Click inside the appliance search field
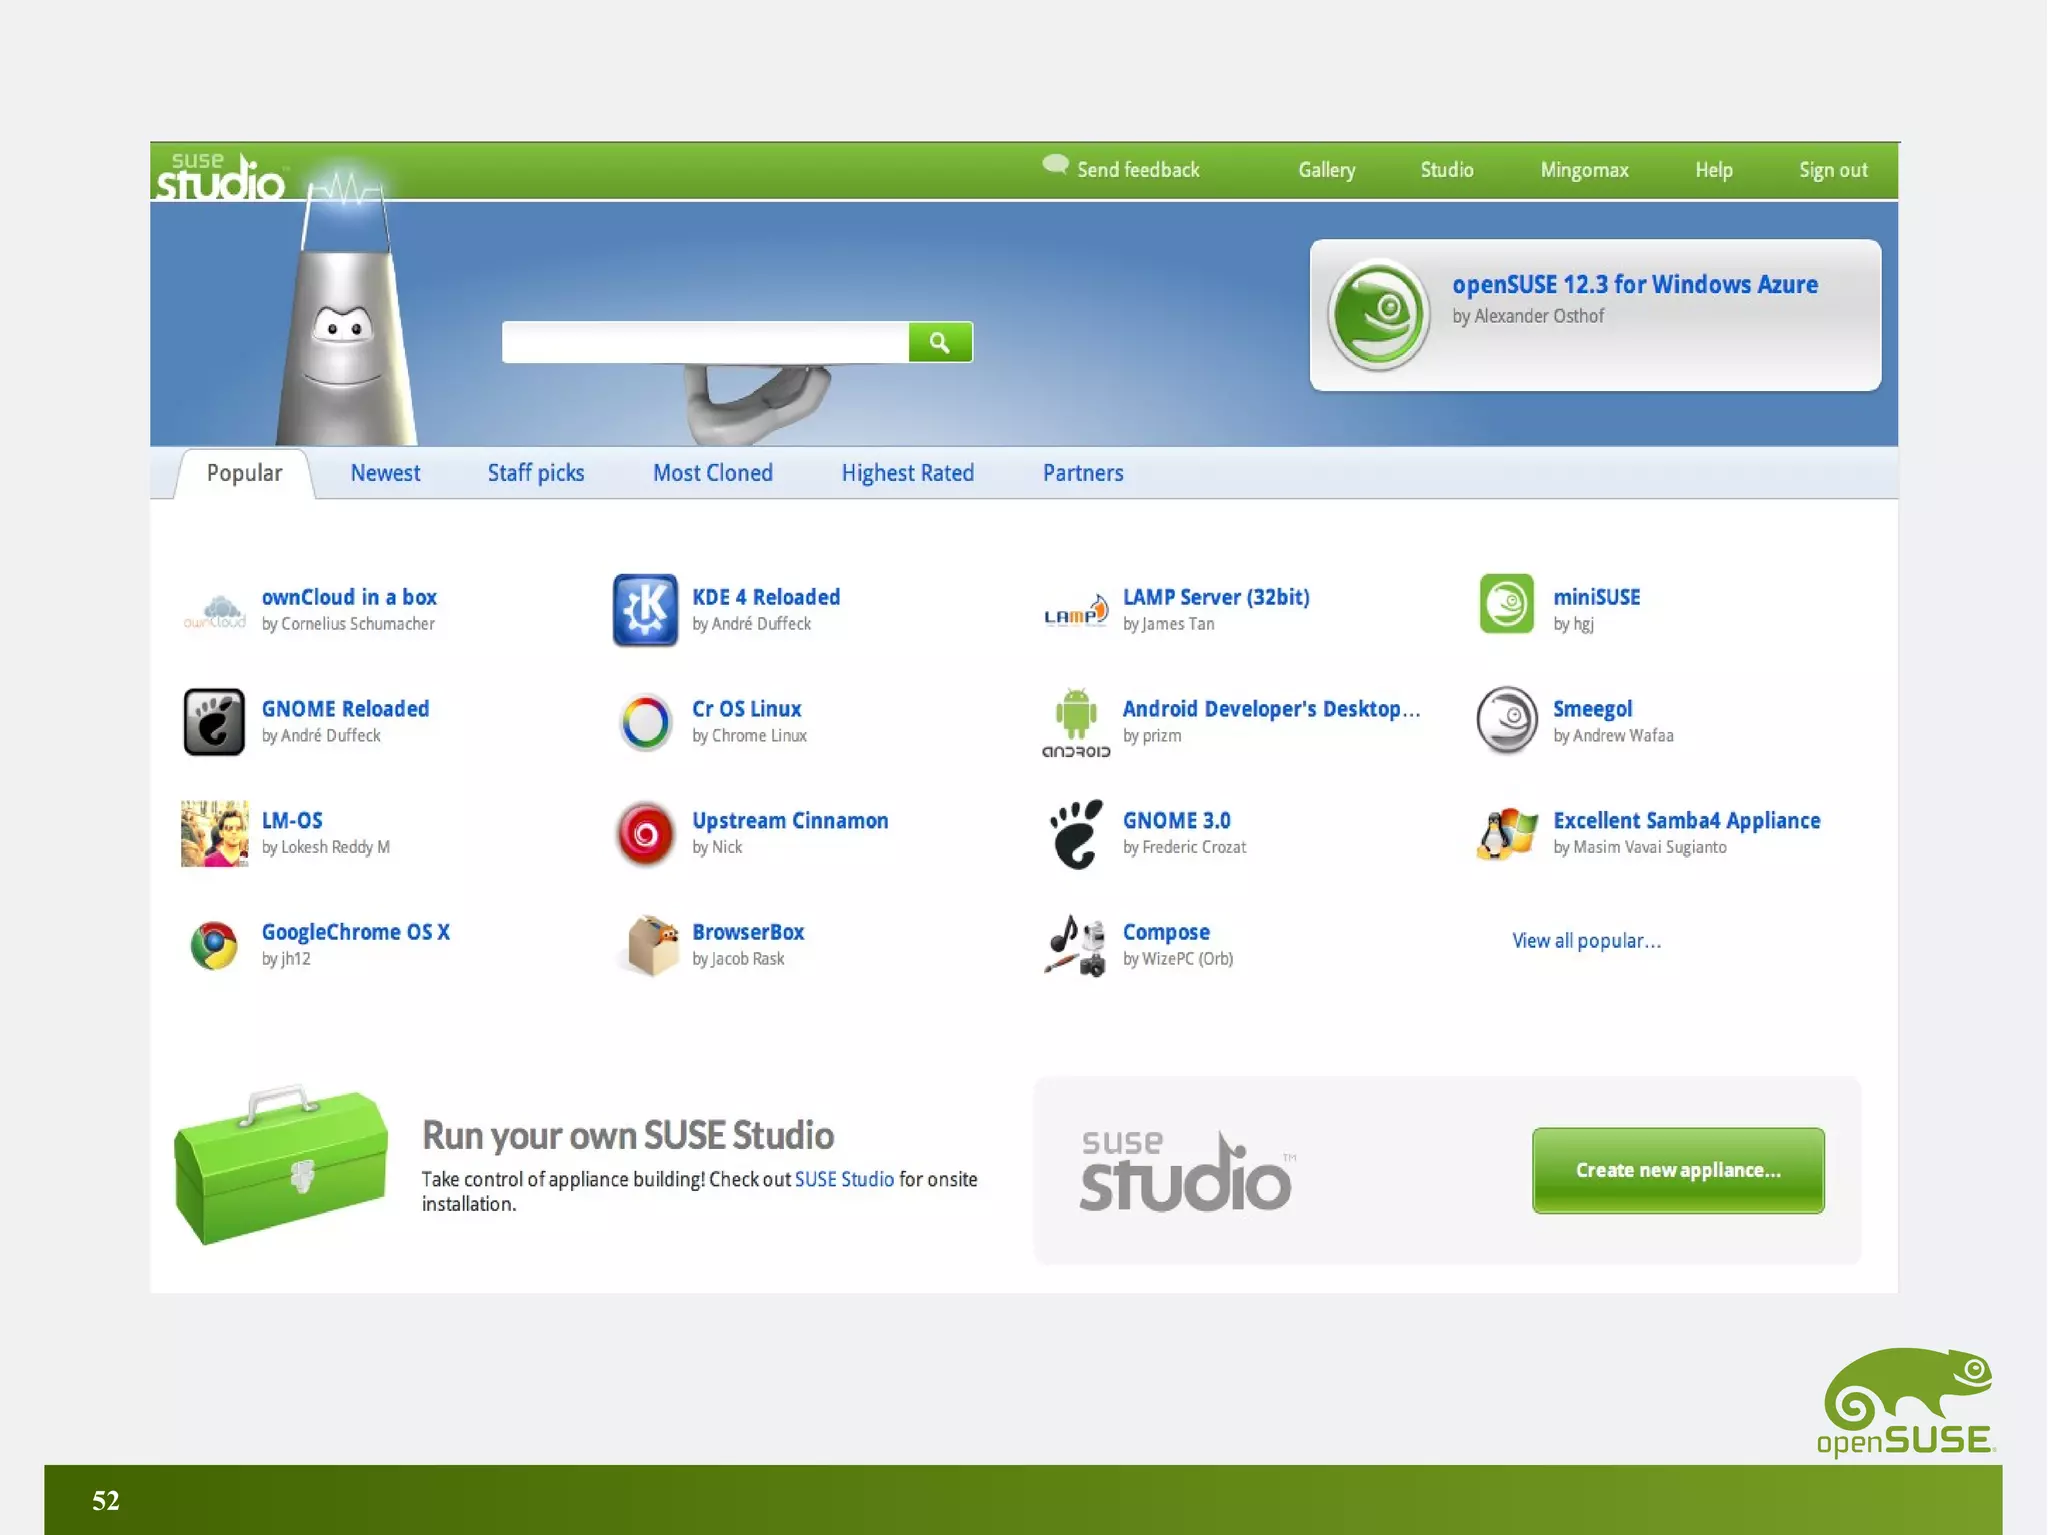Image resolution: width=2048 pixels, height=1535 pixels. click(x=704, y=342)
